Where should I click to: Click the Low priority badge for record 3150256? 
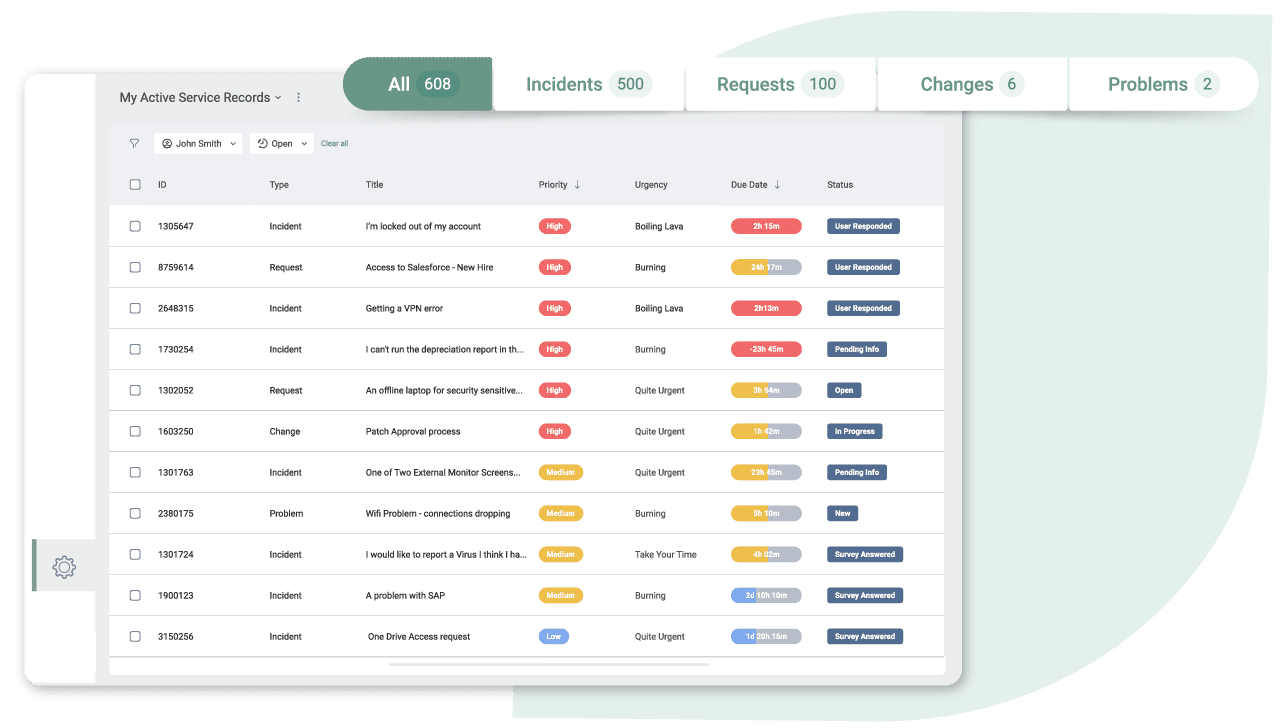coord(553,636)
